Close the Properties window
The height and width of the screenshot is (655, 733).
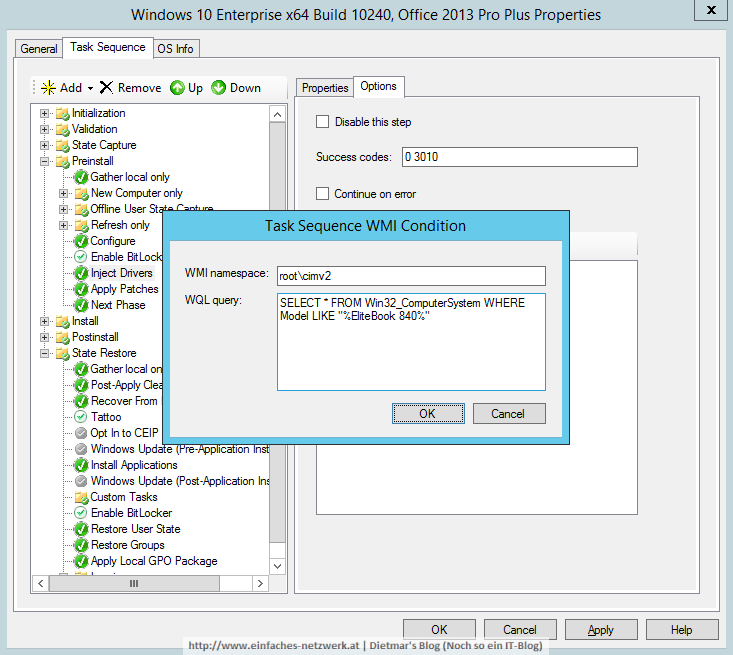point(711,10)
